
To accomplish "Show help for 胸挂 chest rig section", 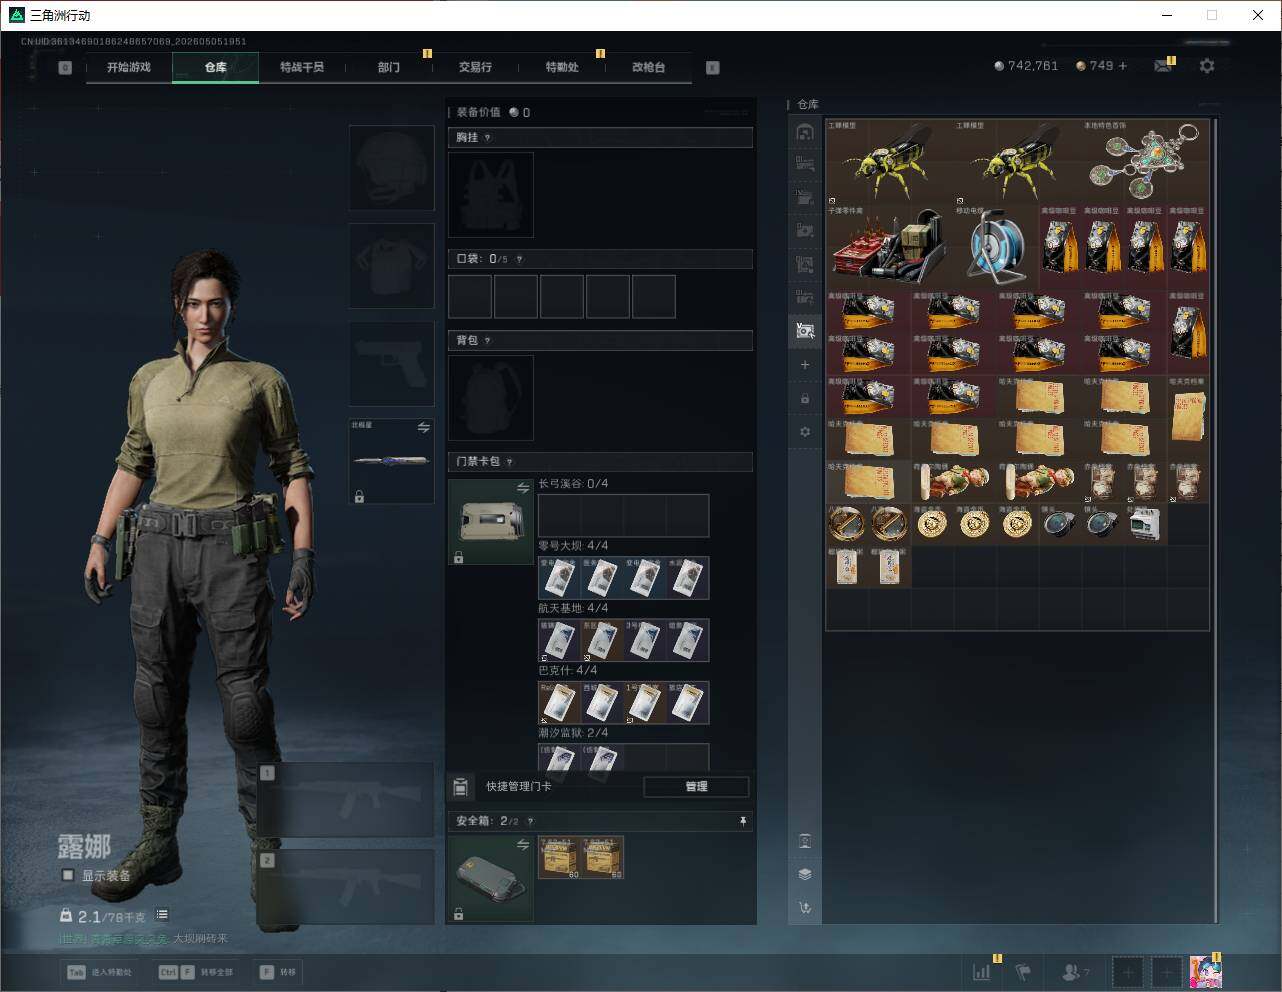I will [488, 138].
